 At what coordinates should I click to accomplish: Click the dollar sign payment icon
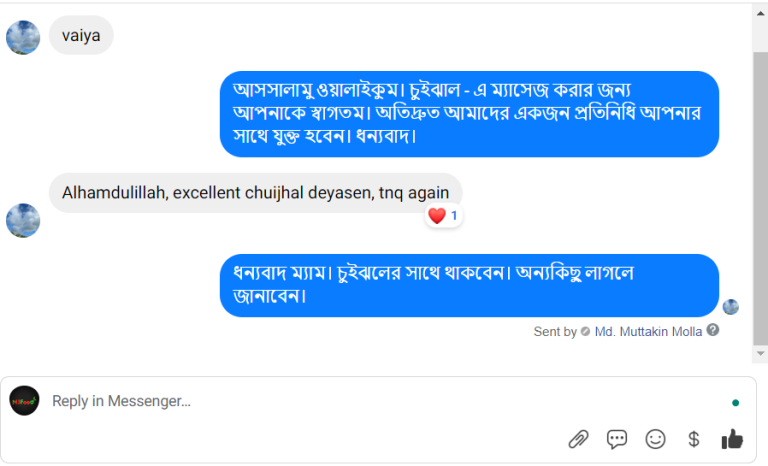tap(693, 438)
